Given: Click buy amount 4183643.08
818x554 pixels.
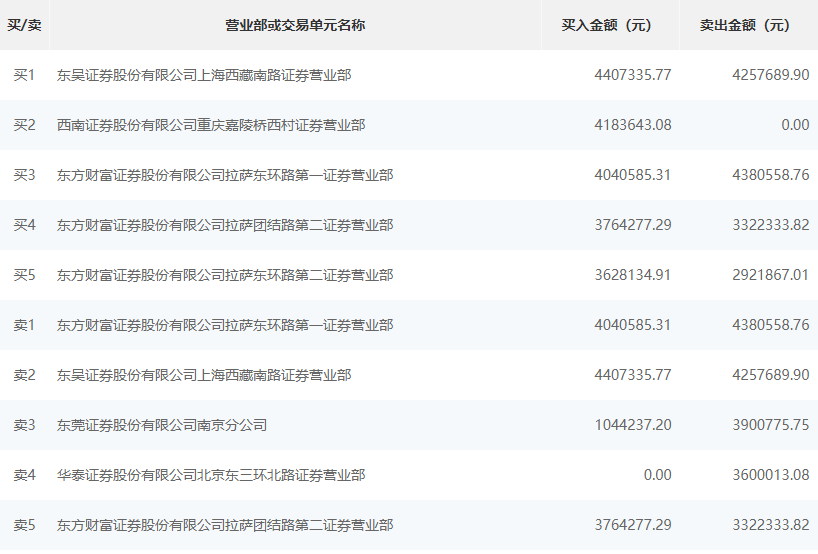Looking at the screenshot, I should coord(633,125).
